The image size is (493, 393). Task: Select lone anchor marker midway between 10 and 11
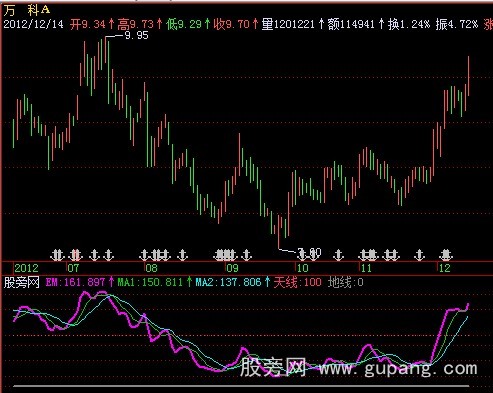338,255
